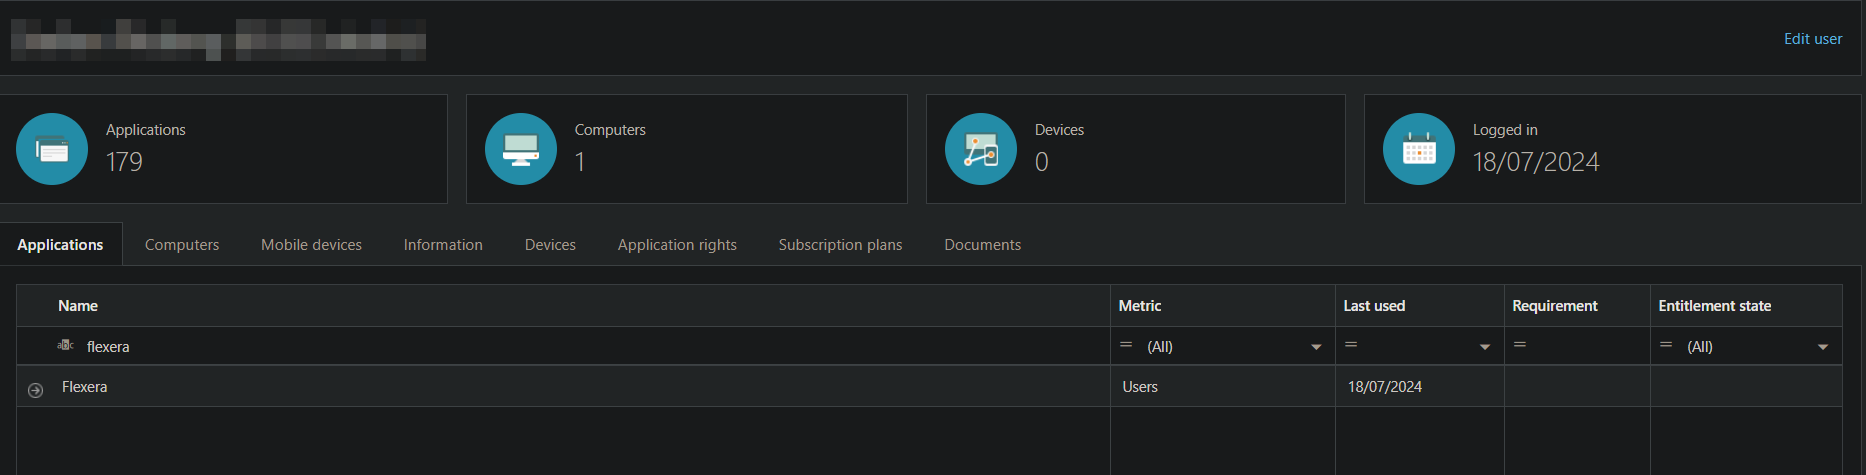Open the Entitlement state filter dropdown
Viewport: 1866px width, 475px height.
pyautogui.click(x=1823, y=347)
